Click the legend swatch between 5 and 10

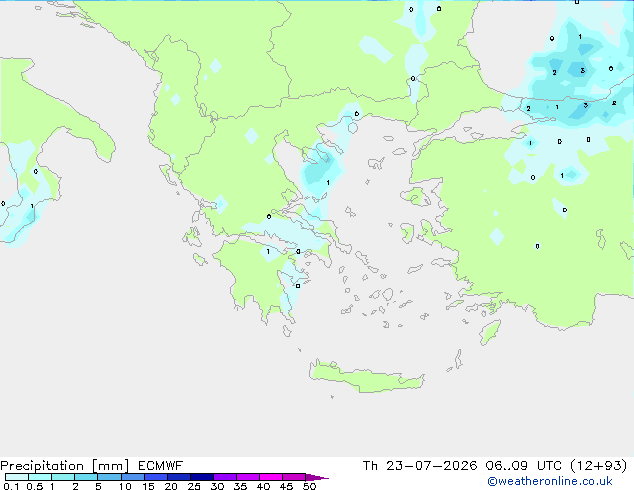click(x=109, y=477)
